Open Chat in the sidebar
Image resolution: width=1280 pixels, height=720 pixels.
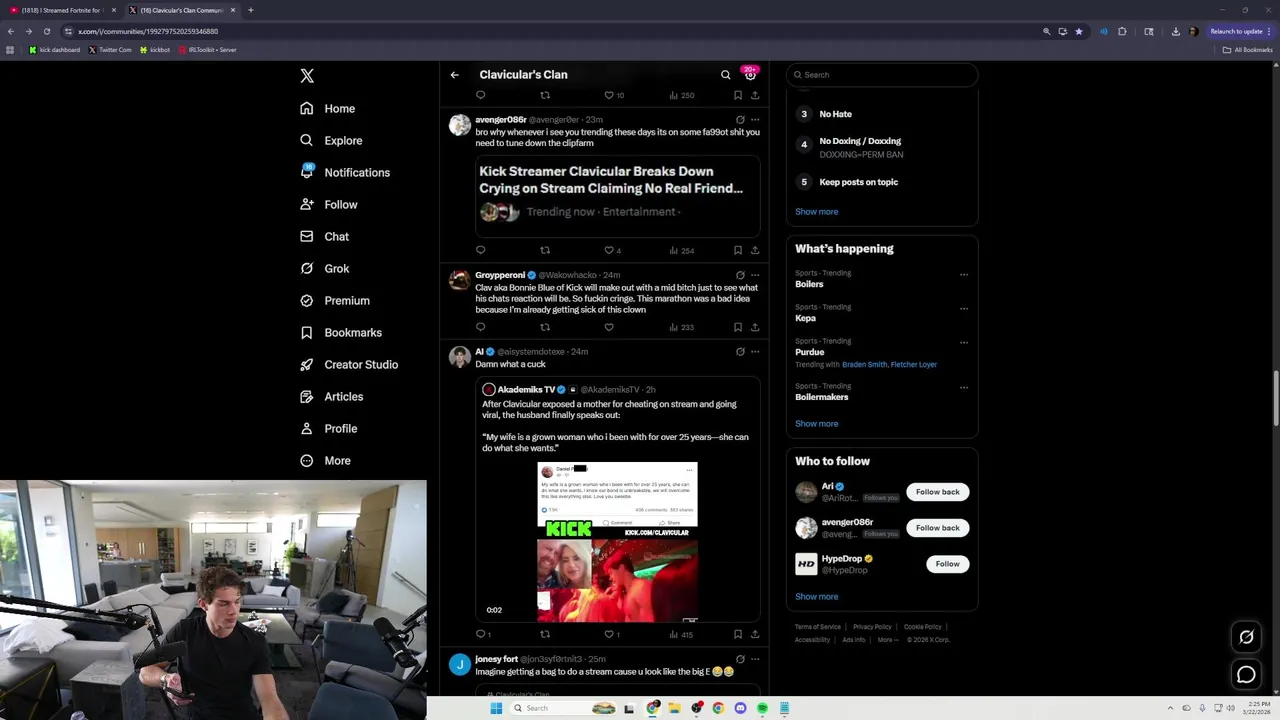(324, 236)
